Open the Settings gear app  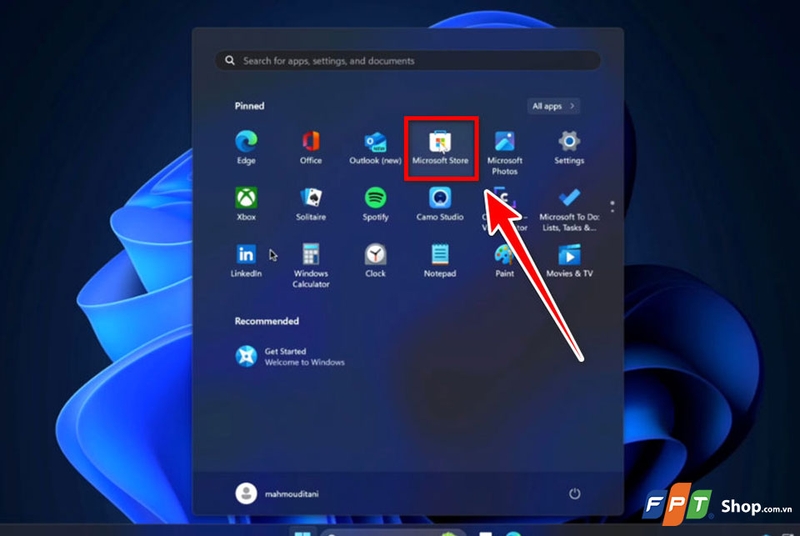point(569,147)
